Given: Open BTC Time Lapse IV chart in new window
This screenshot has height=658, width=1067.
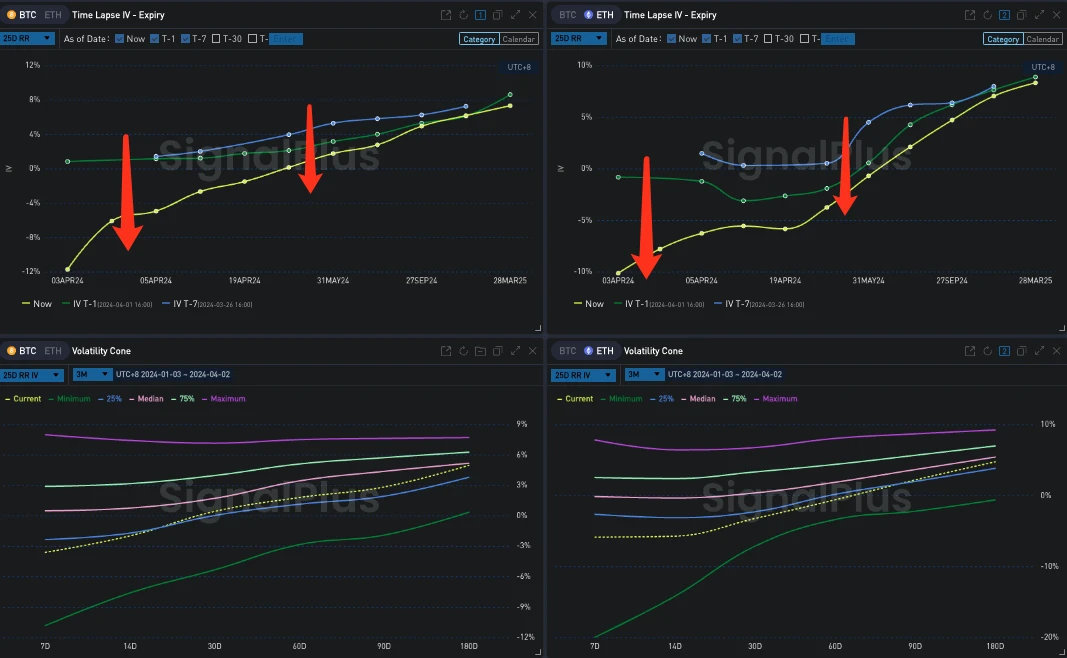Looking at the screenshot, I should click(447, 15).
